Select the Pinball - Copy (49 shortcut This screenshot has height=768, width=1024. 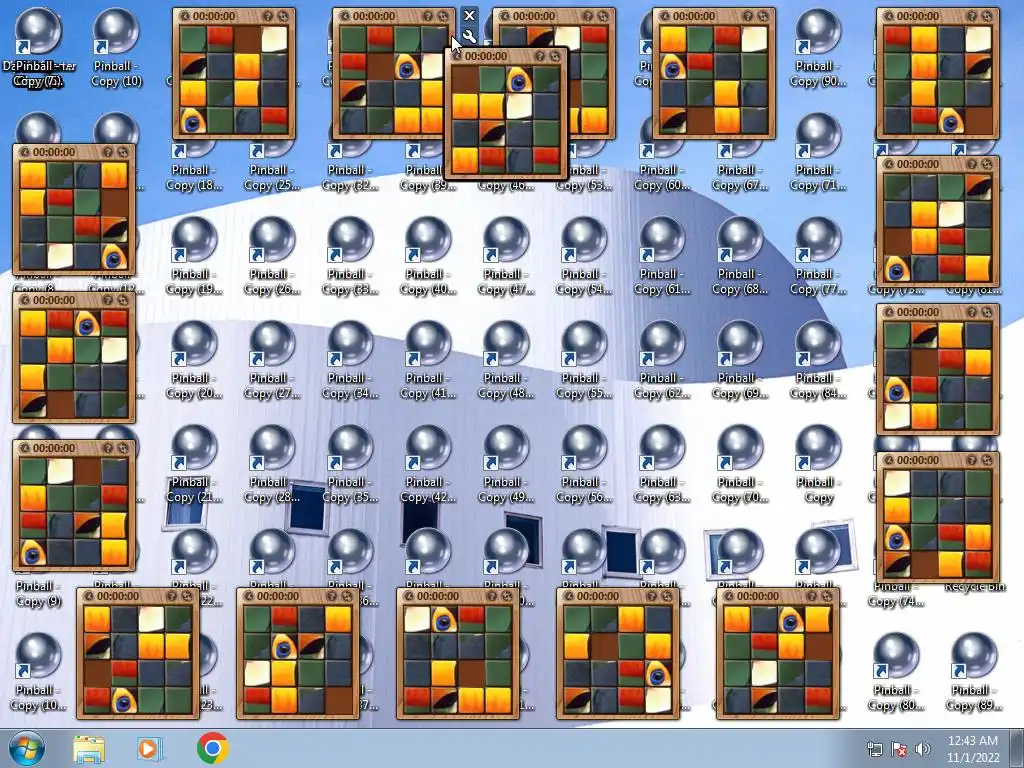pos(505,464)
